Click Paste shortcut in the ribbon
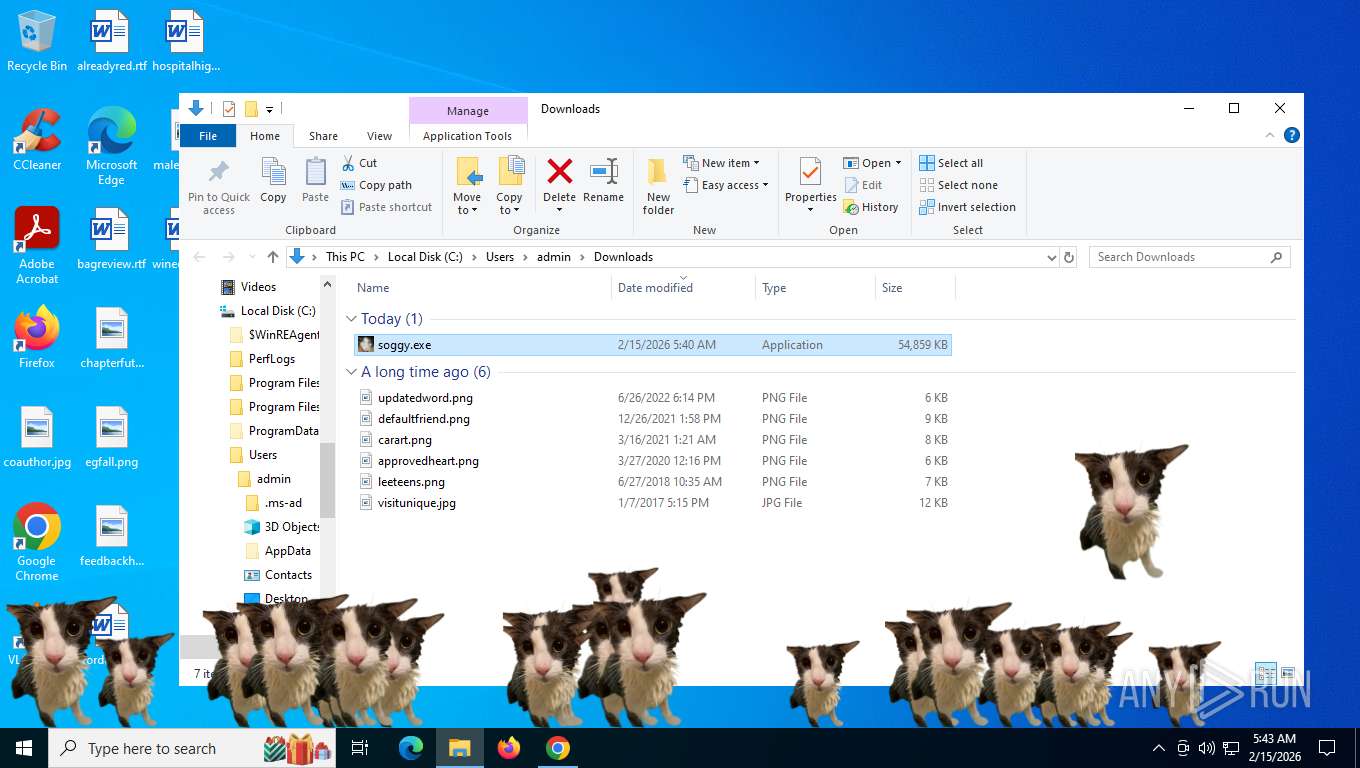Screen dimensions: 1360x768 click(386, 207)
